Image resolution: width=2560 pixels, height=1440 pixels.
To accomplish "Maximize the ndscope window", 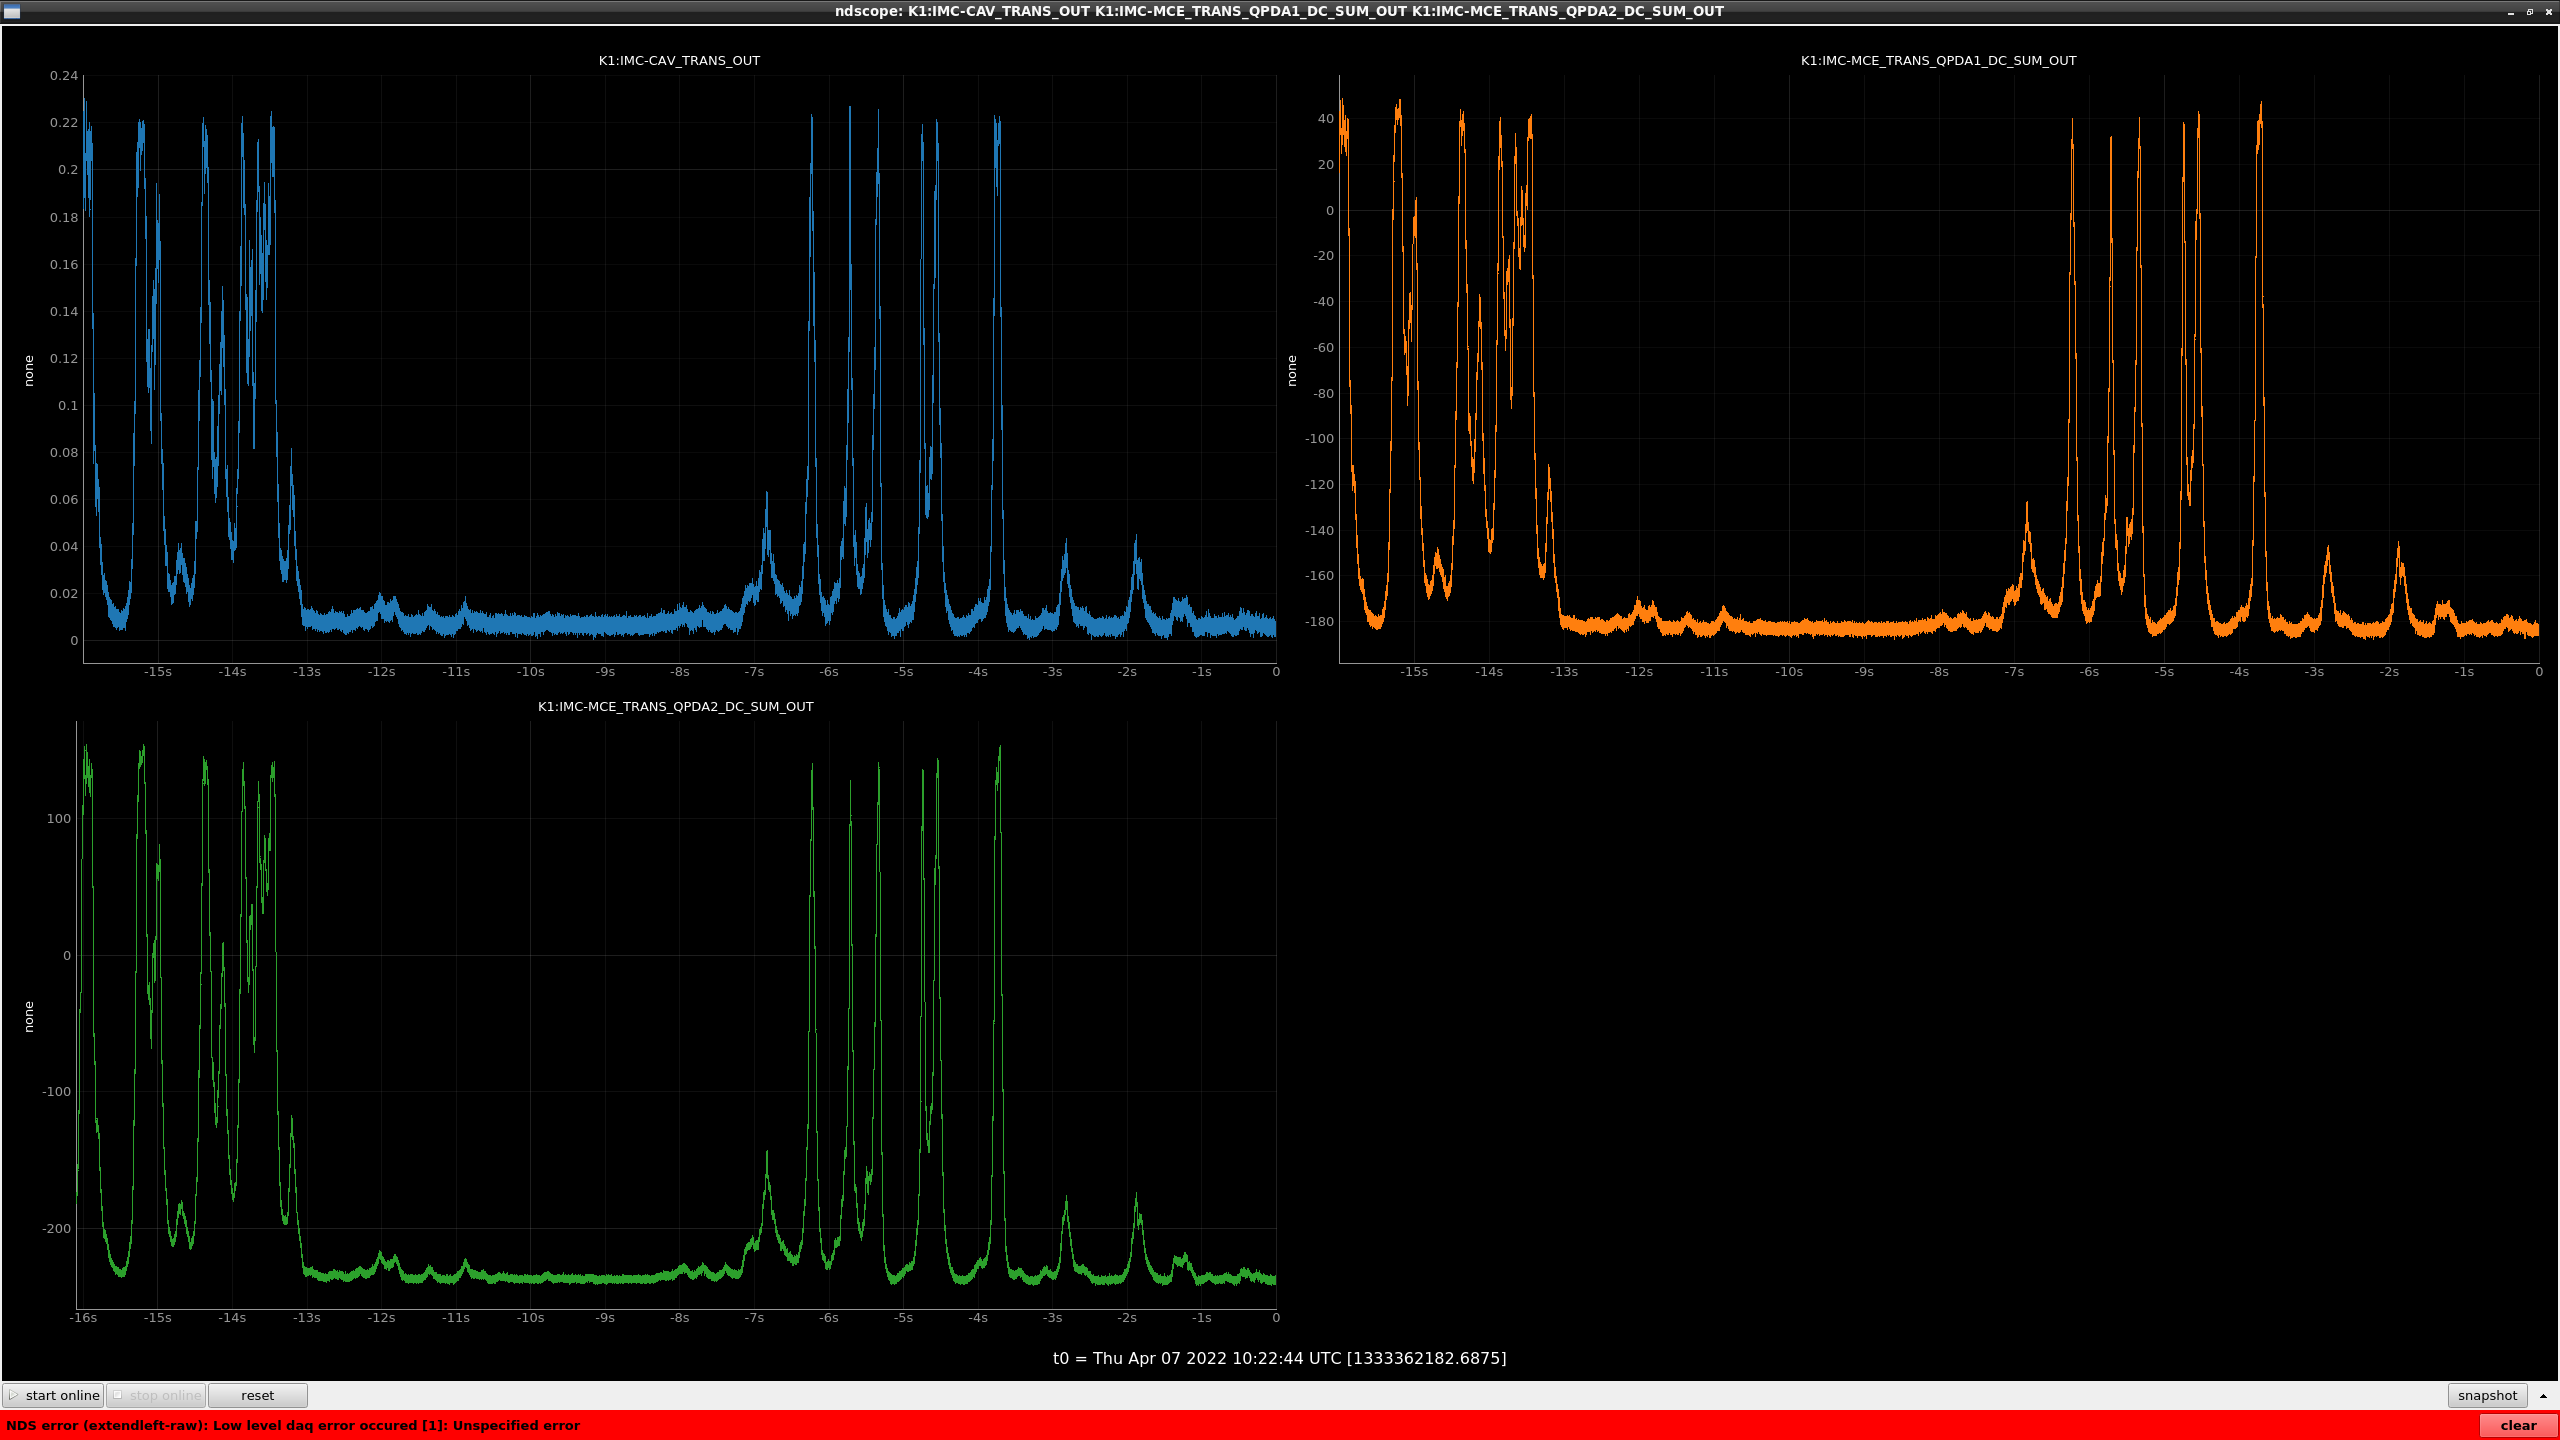I will pyautogui.click(x=2530, y=11).
